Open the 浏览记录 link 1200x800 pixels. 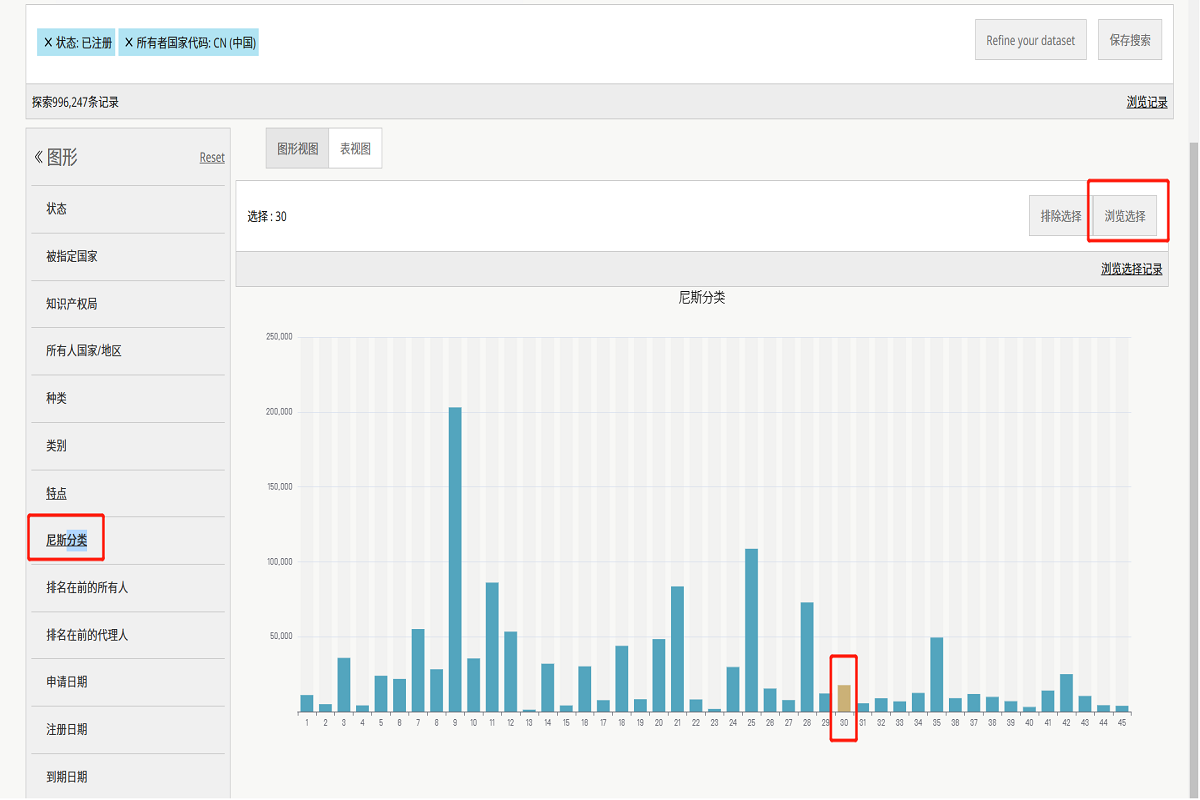point(1147,102)
